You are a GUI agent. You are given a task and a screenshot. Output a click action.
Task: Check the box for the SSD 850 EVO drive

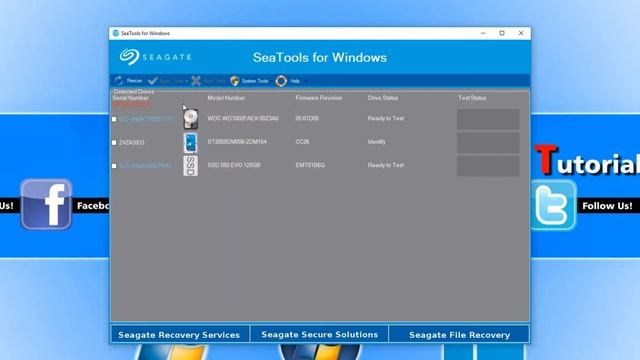(x=114, y=166)
